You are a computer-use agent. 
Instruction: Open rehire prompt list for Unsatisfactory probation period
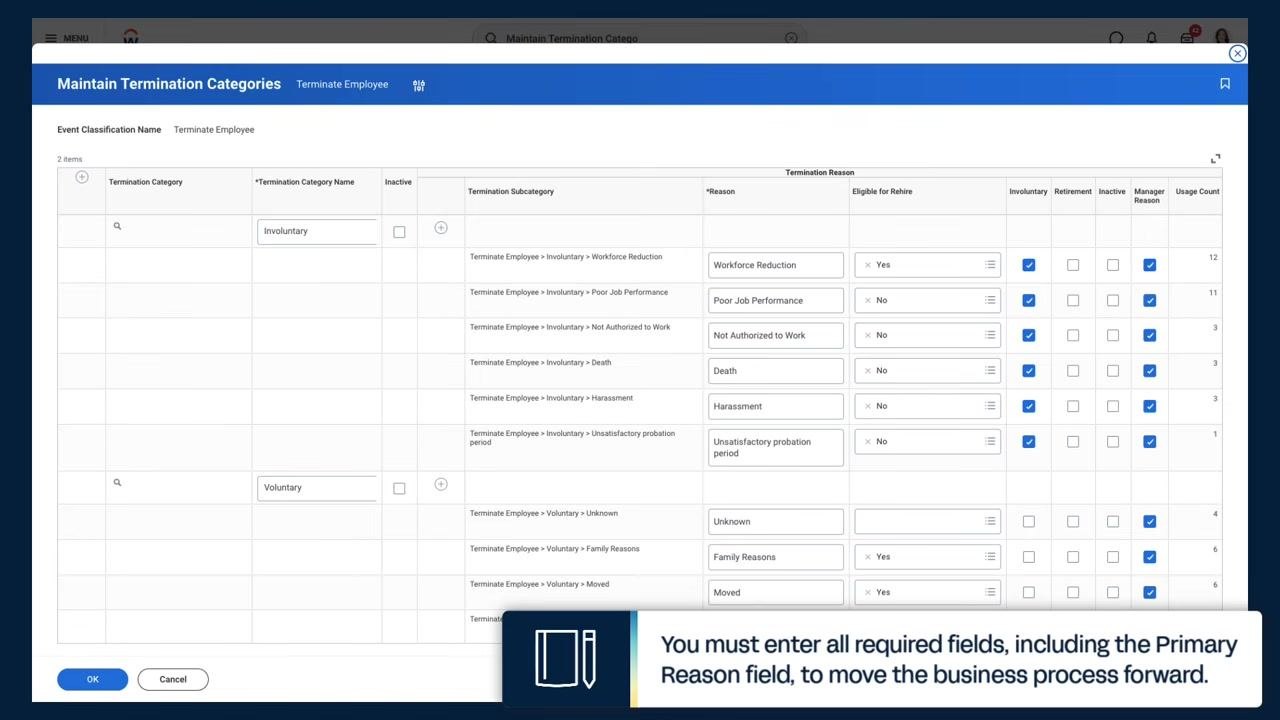pos(990,441)
